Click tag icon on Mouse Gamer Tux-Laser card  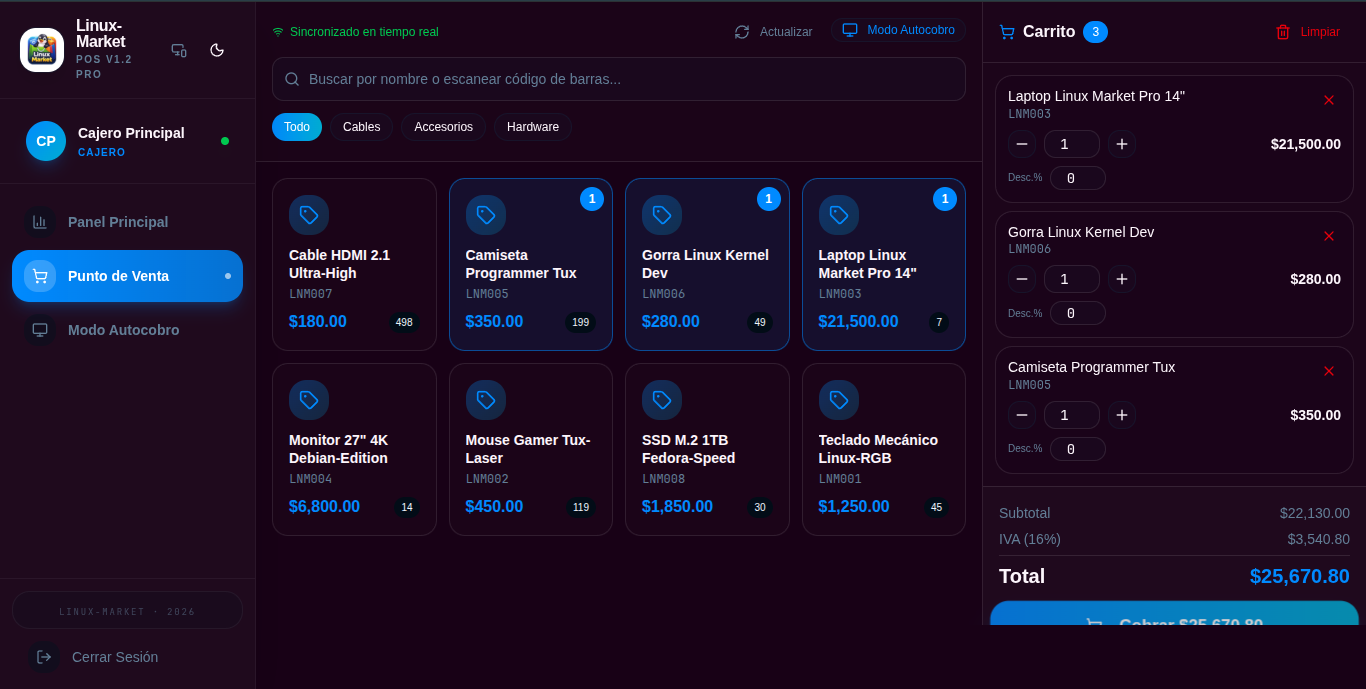coord(486,400)
